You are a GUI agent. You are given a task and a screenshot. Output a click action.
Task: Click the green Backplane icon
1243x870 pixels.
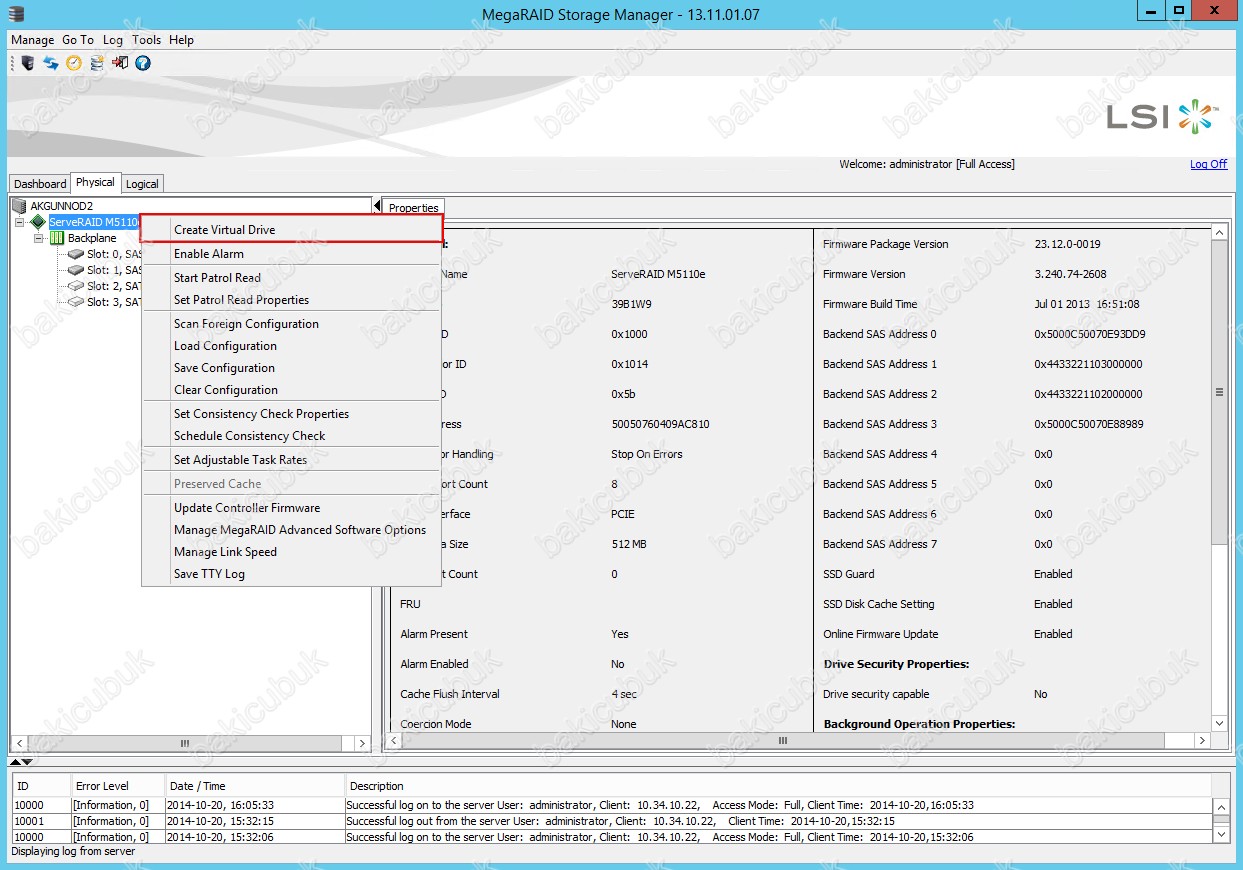[x=57, y=238]
